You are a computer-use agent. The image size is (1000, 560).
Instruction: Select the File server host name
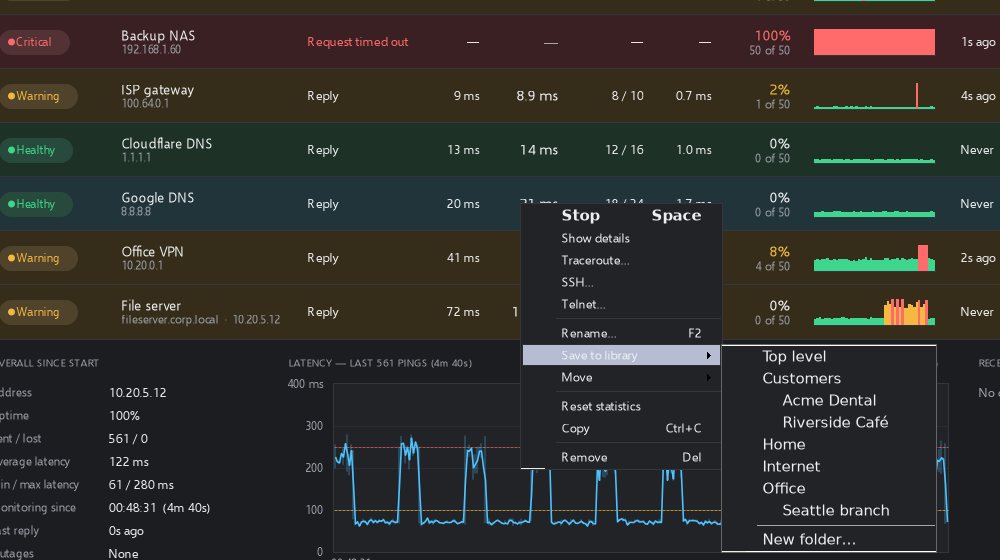click(151, 306)
